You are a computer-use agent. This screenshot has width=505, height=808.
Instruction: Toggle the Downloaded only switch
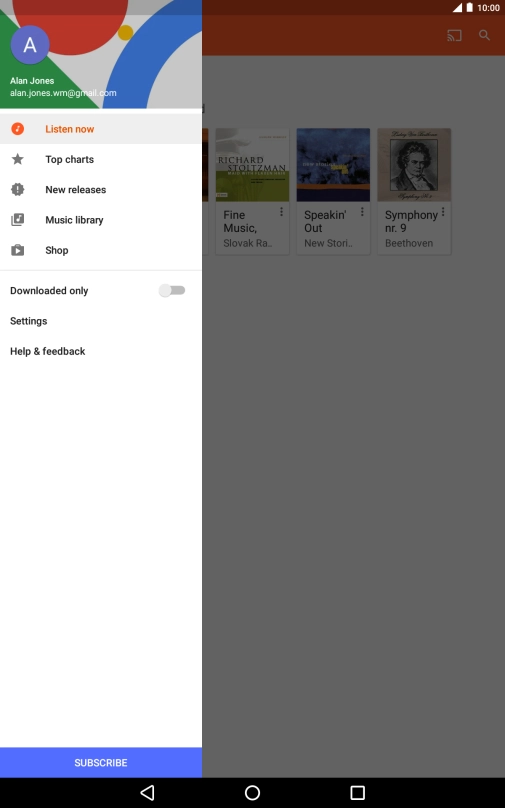coord(172,291)
